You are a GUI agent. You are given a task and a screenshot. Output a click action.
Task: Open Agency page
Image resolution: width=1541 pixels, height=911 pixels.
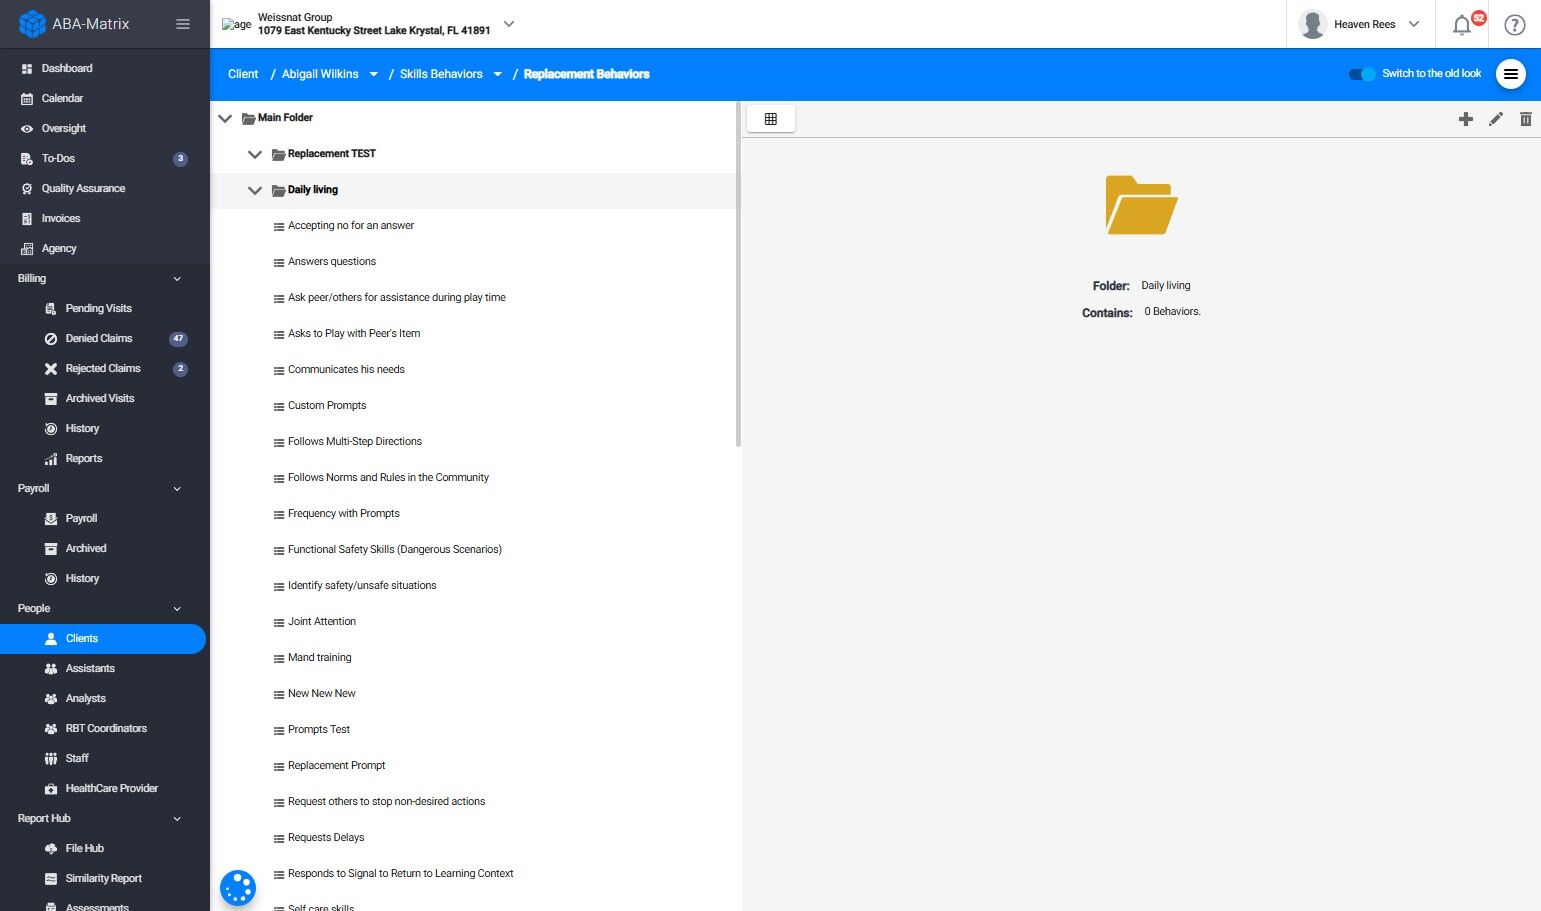tap(59, 248)
